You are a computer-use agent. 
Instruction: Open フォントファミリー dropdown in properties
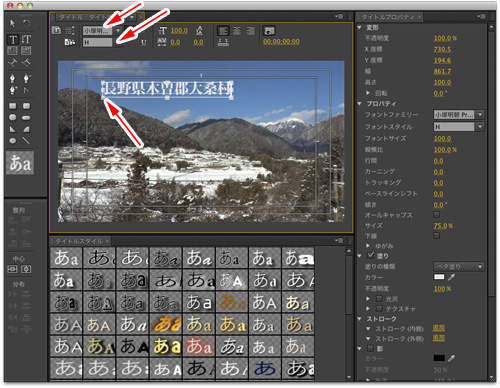458,115
